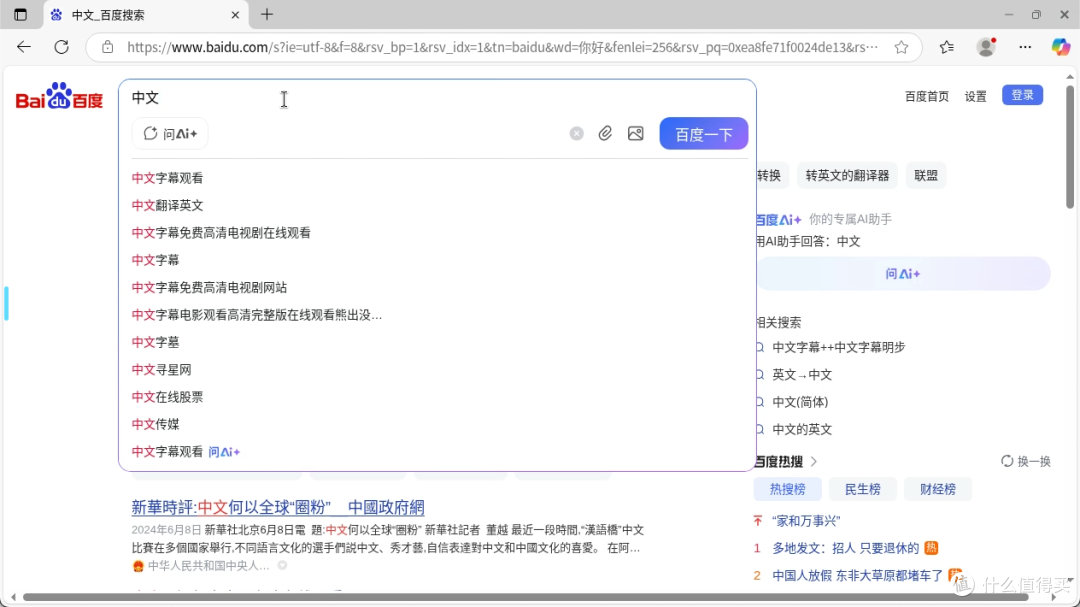Open a new browser tab

[266, 14]
